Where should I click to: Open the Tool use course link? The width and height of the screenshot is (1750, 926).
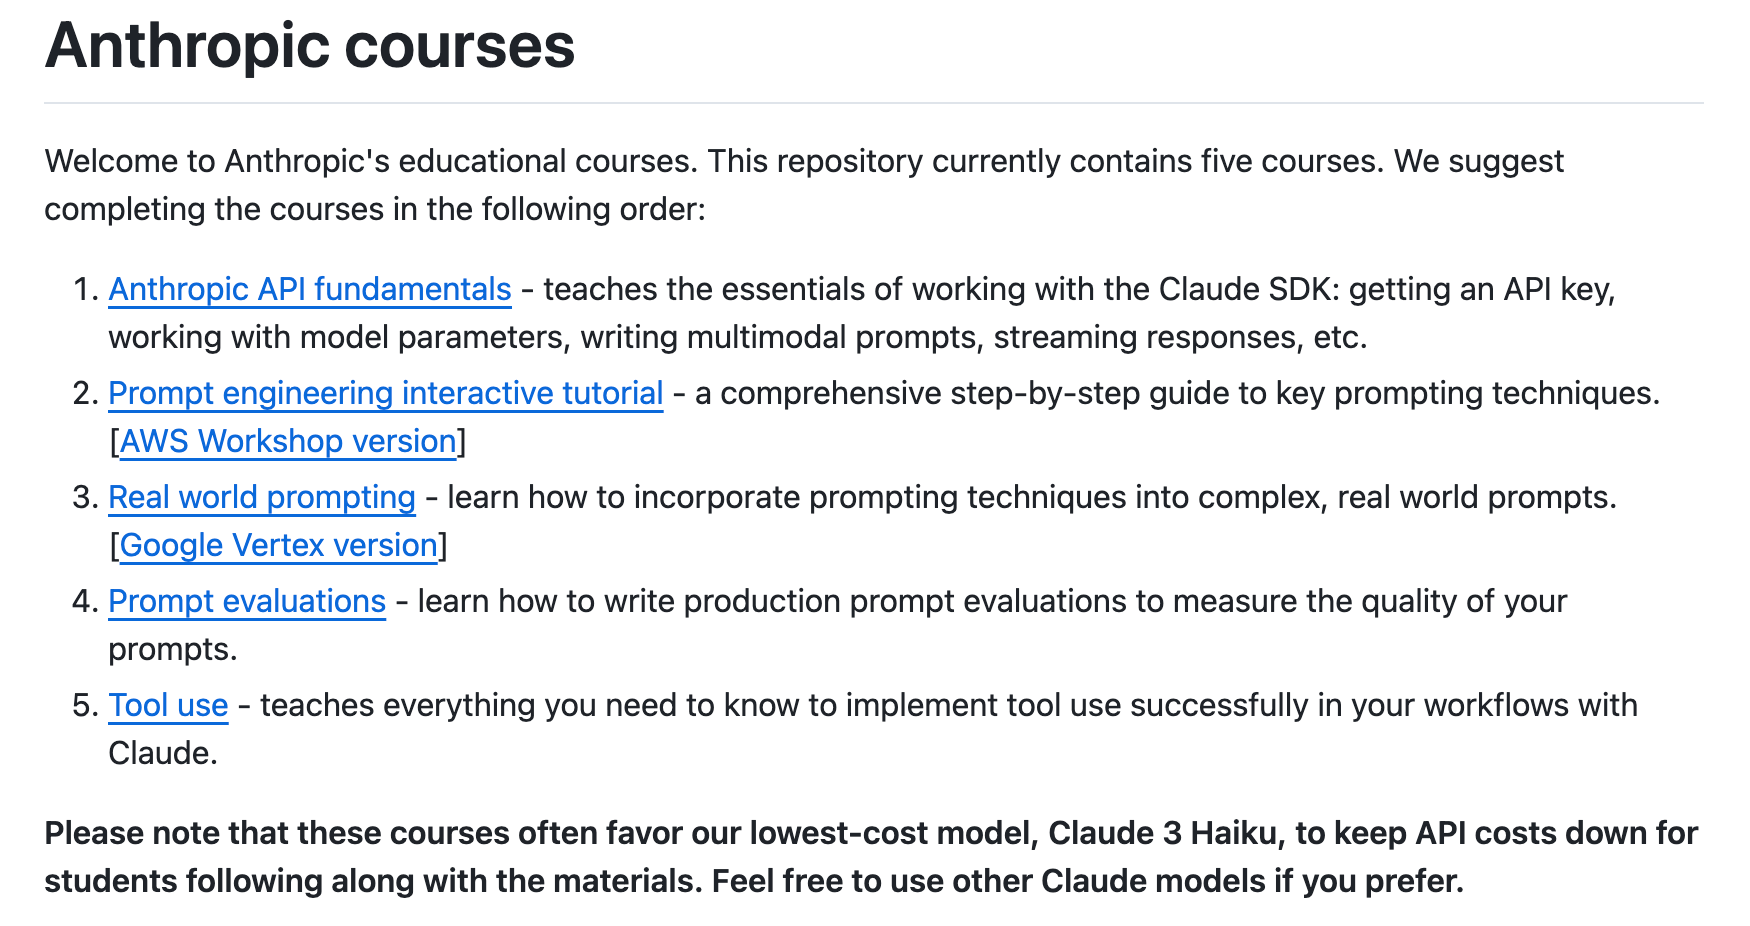[168, 705]
